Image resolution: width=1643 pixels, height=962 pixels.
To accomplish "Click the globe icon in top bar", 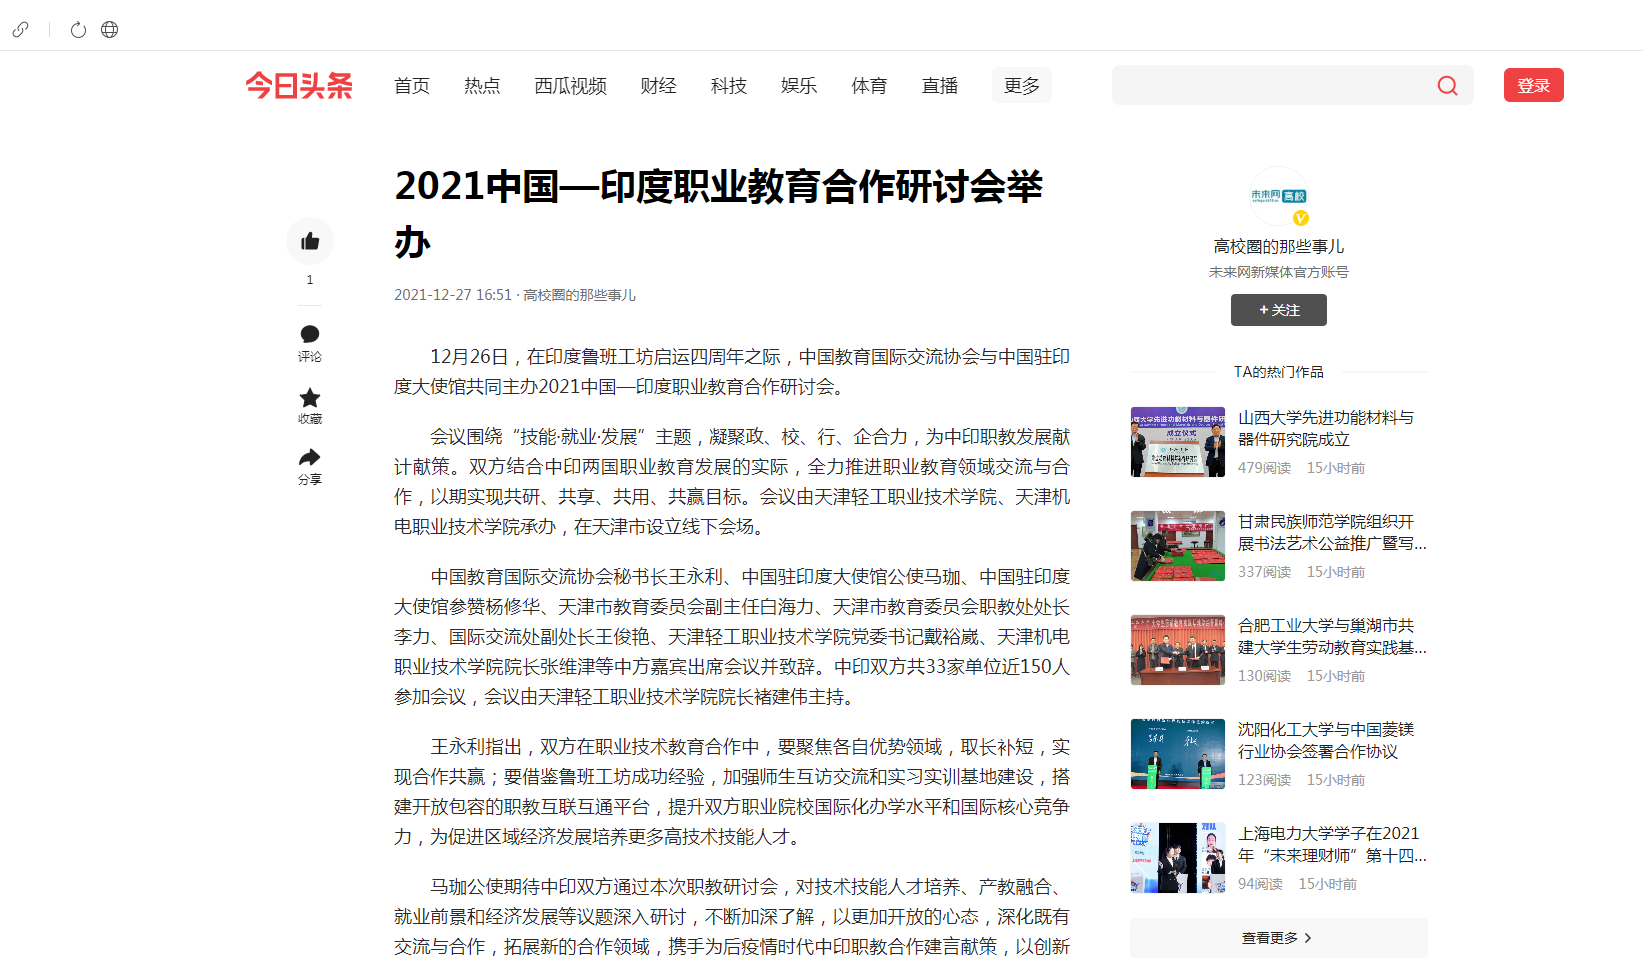I will 110,30.
